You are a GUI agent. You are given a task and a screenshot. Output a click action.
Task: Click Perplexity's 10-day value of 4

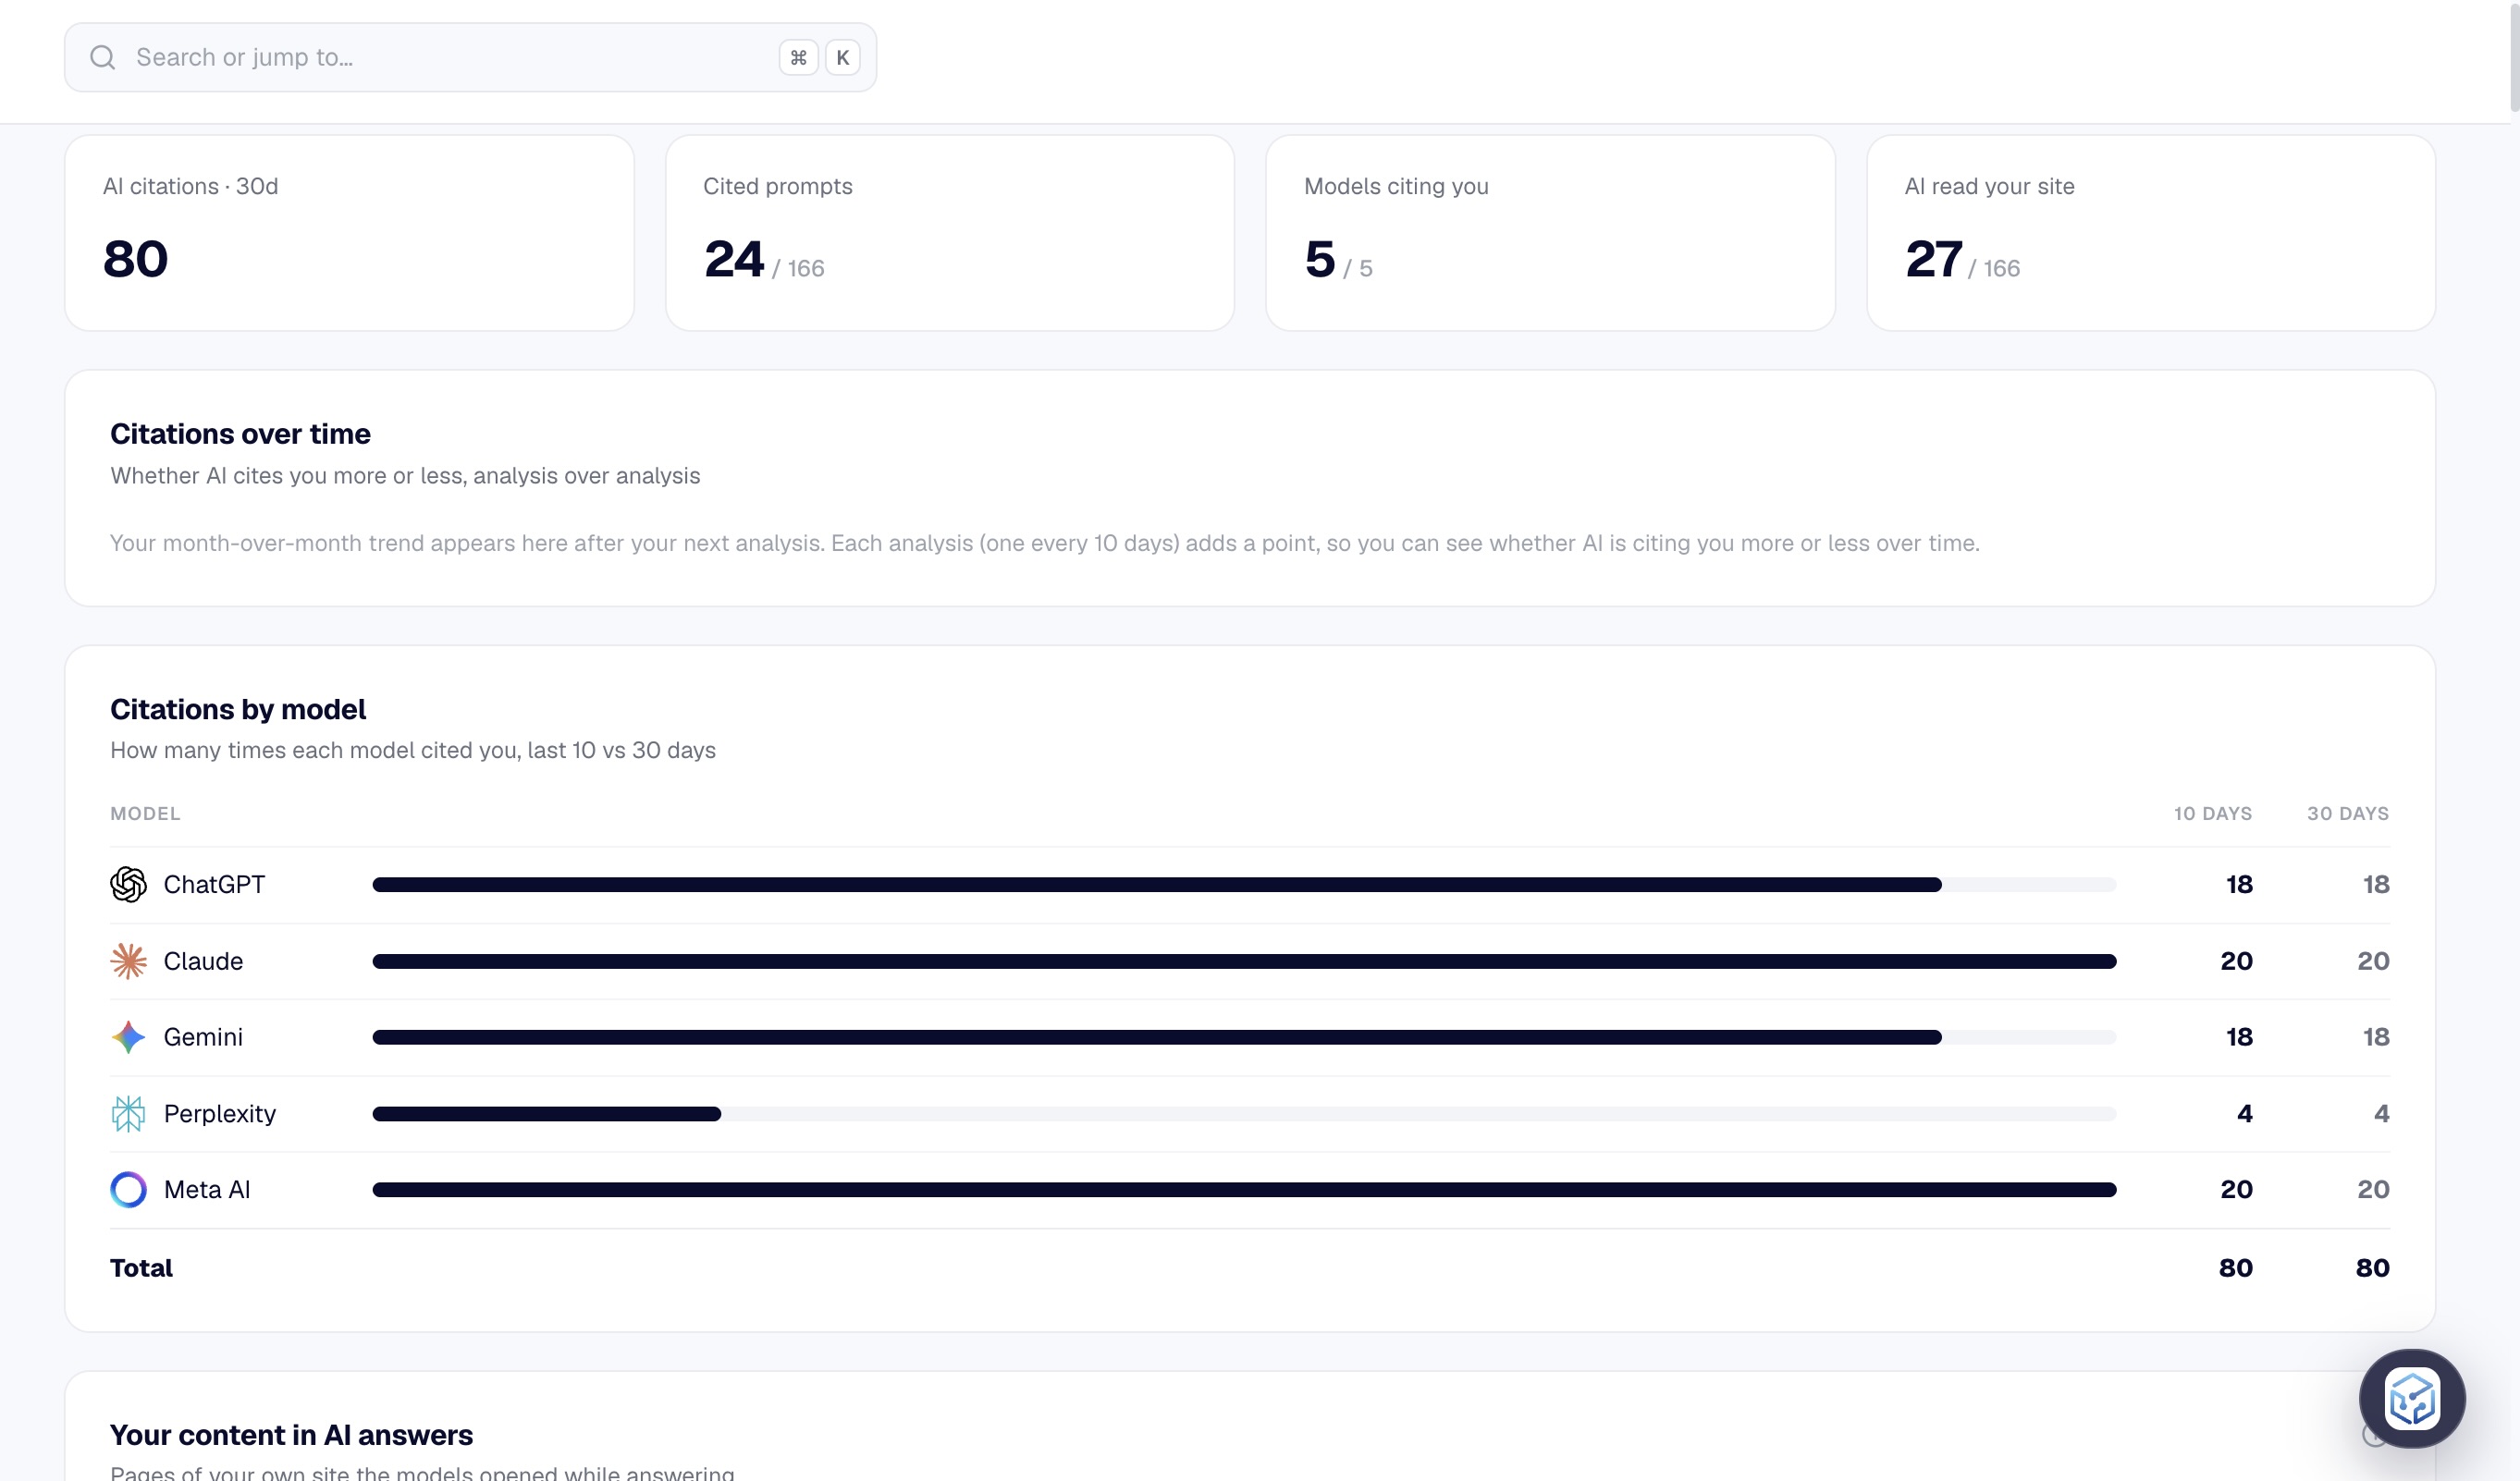coord(2245,1114)
